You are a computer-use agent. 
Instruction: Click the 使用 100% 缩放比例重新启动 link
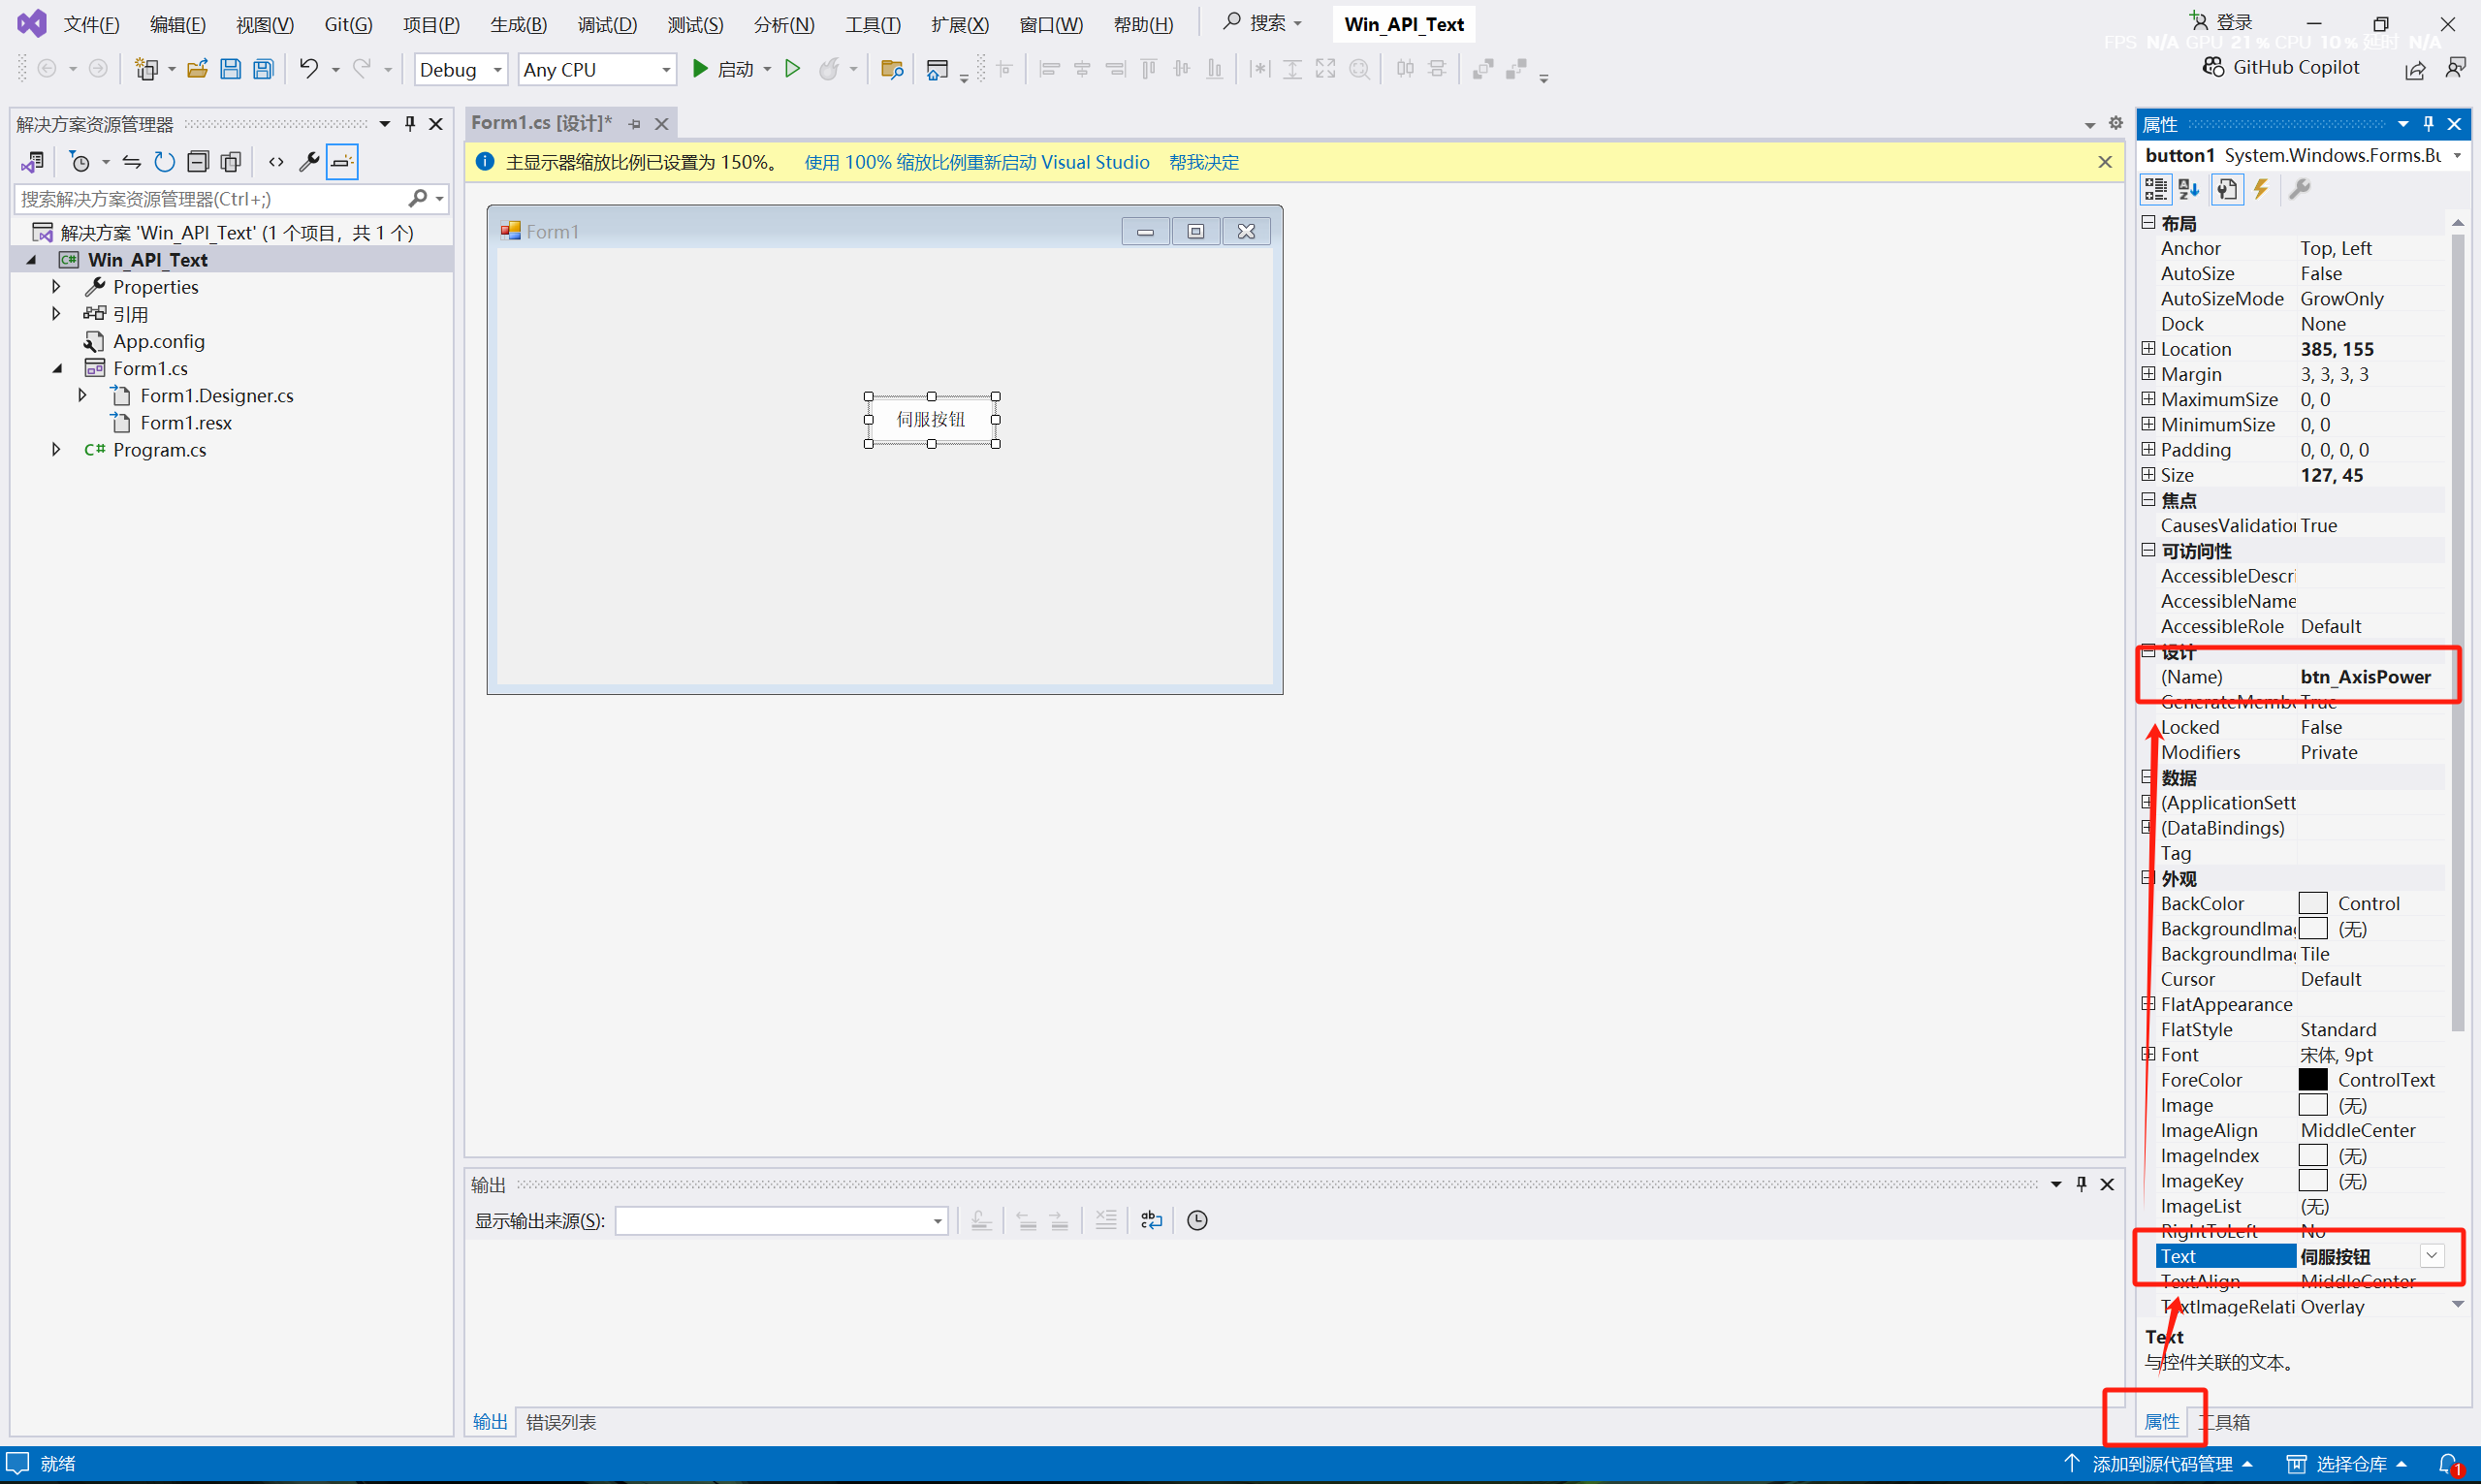[x=977, y=162]
